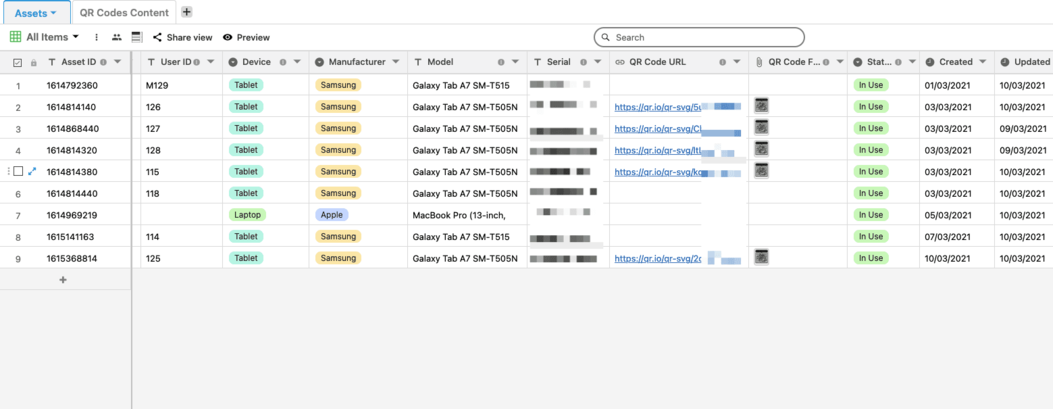The image size is (1053, 409).
Task: Click the expand record arrow on row 5
Action: coord(32,172)
